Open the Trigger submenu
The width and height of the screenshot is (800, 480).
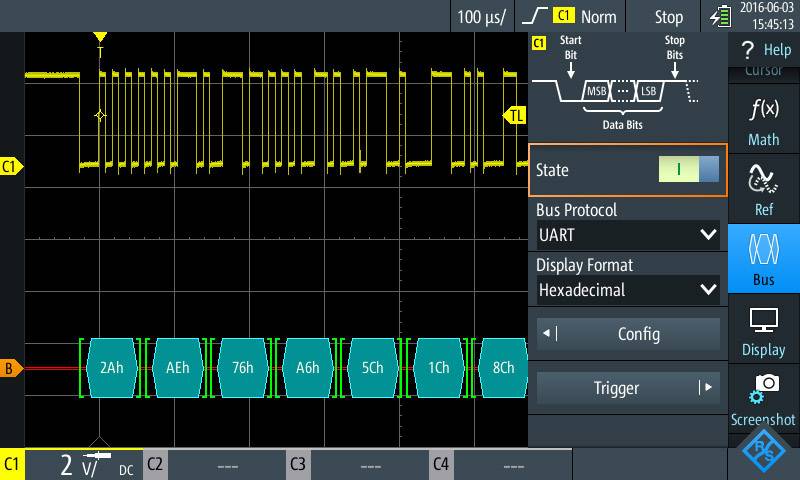click(627, 388)
